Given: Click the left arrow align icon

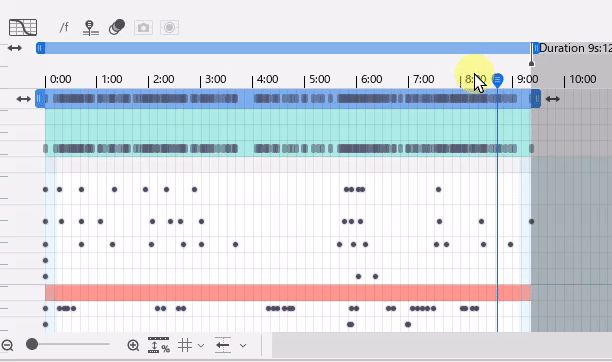Looking at the screenshot, I should pos(223,345).
